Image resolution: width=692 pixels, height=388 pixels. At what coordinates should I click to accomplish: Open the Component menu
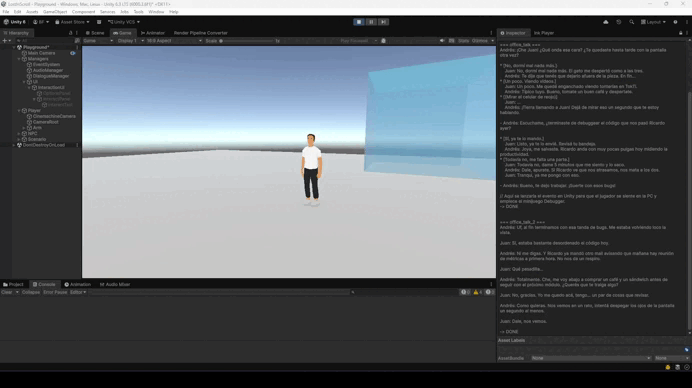pyautogui.click(x=83, y=12)
